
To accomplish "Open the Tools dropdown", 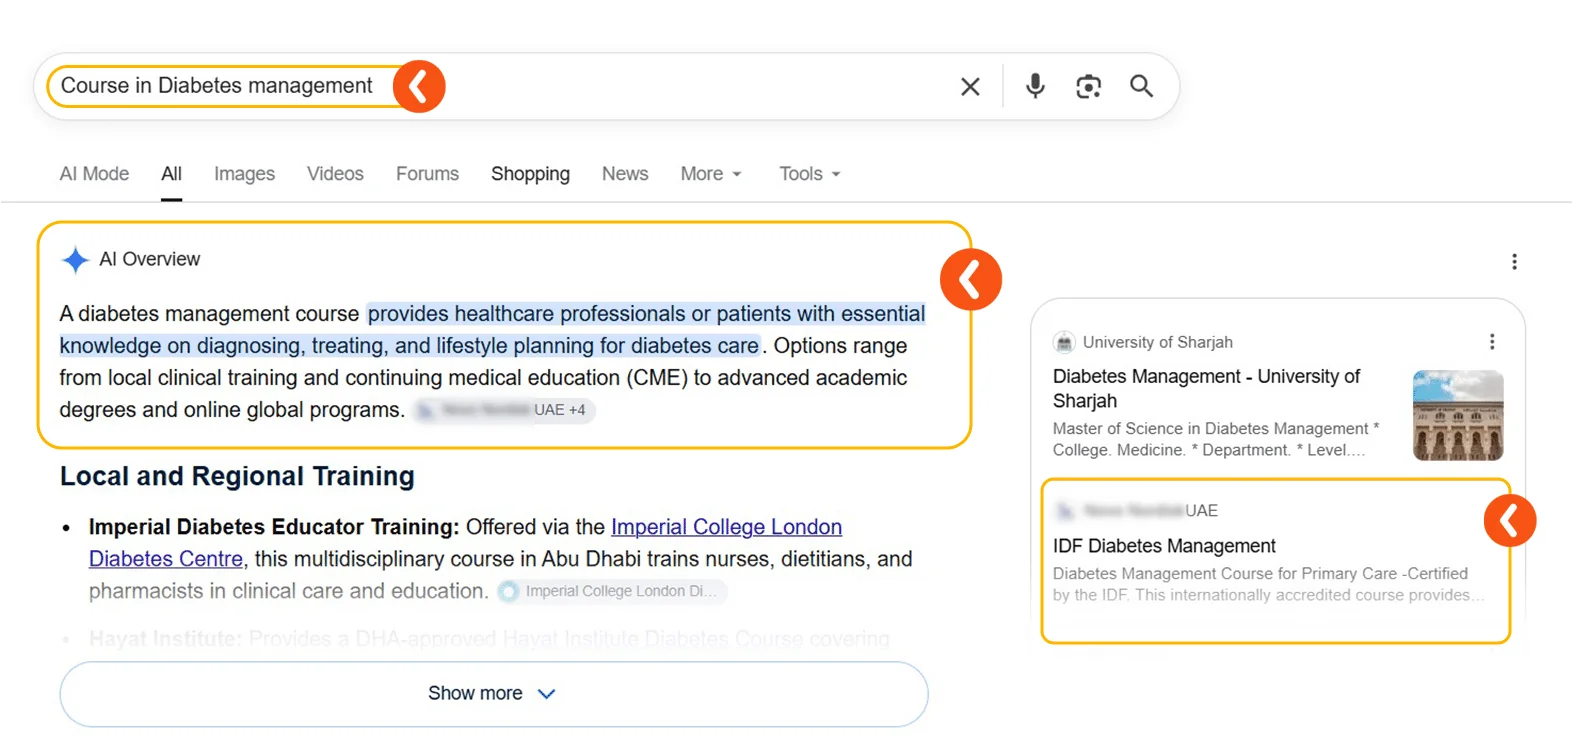I will pyautogui.click(x=810, y=174).
